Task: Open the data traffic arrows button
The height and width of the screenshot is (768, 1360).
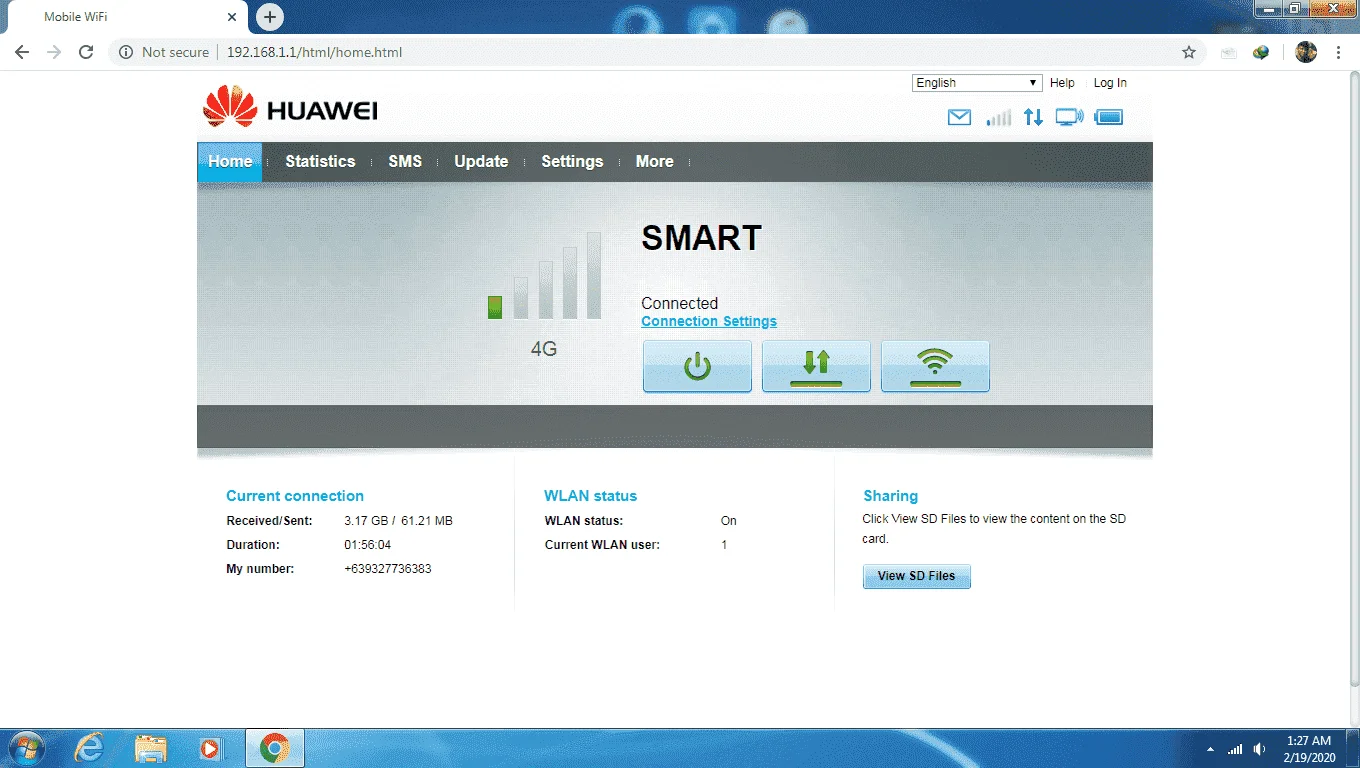Action: (816, 366)
